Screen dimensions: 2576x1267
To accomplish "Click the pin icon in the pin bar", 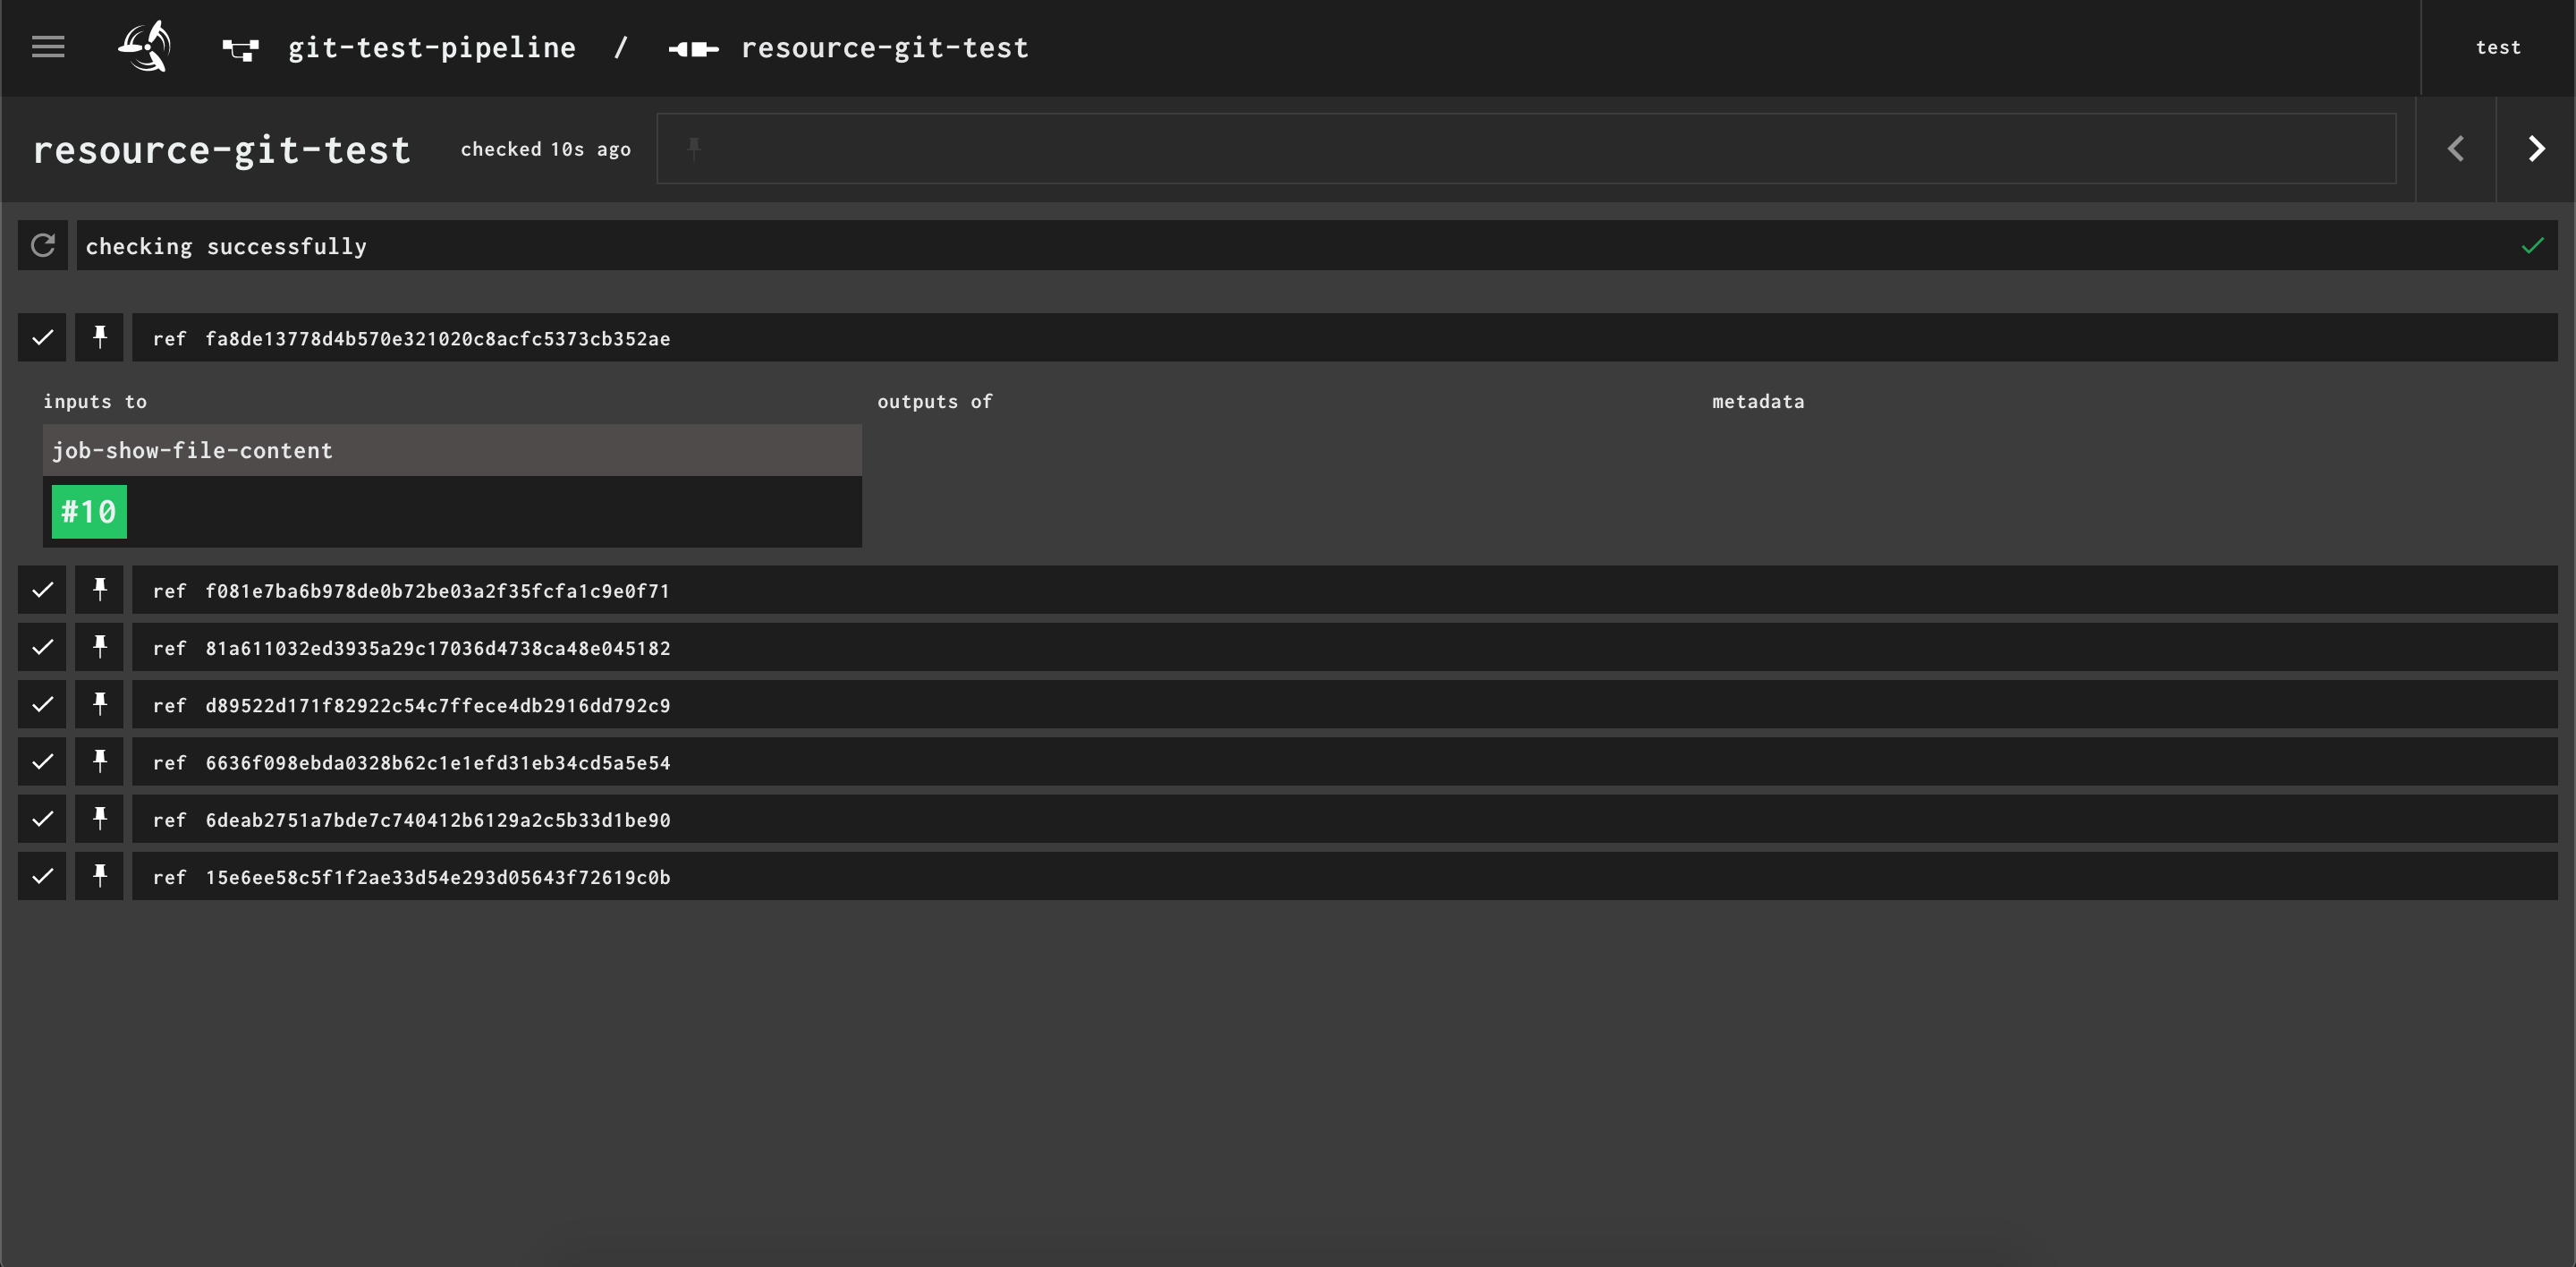I will pos(693,148).
